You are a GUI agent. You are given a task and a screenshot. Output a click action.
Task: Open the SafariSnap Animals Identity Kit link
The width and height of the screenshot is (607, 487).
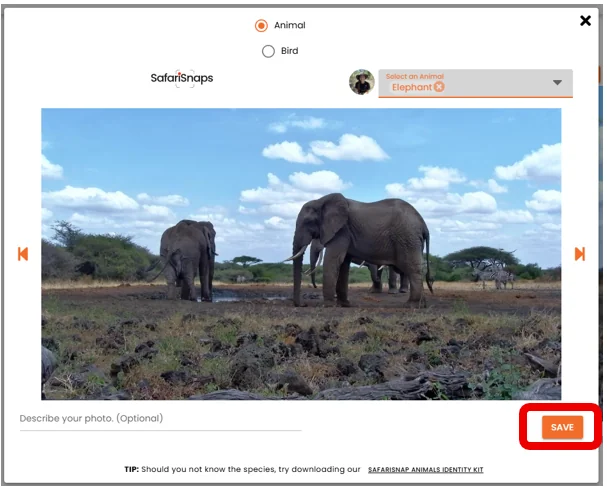pos(425,470)
